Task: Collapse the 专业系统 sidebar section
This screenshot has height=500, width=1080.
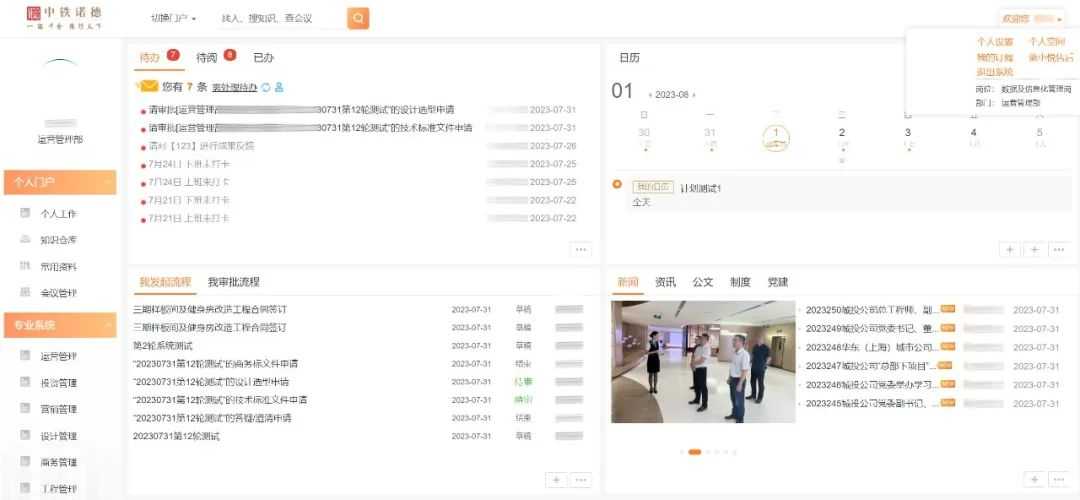Action: [106, 325]
